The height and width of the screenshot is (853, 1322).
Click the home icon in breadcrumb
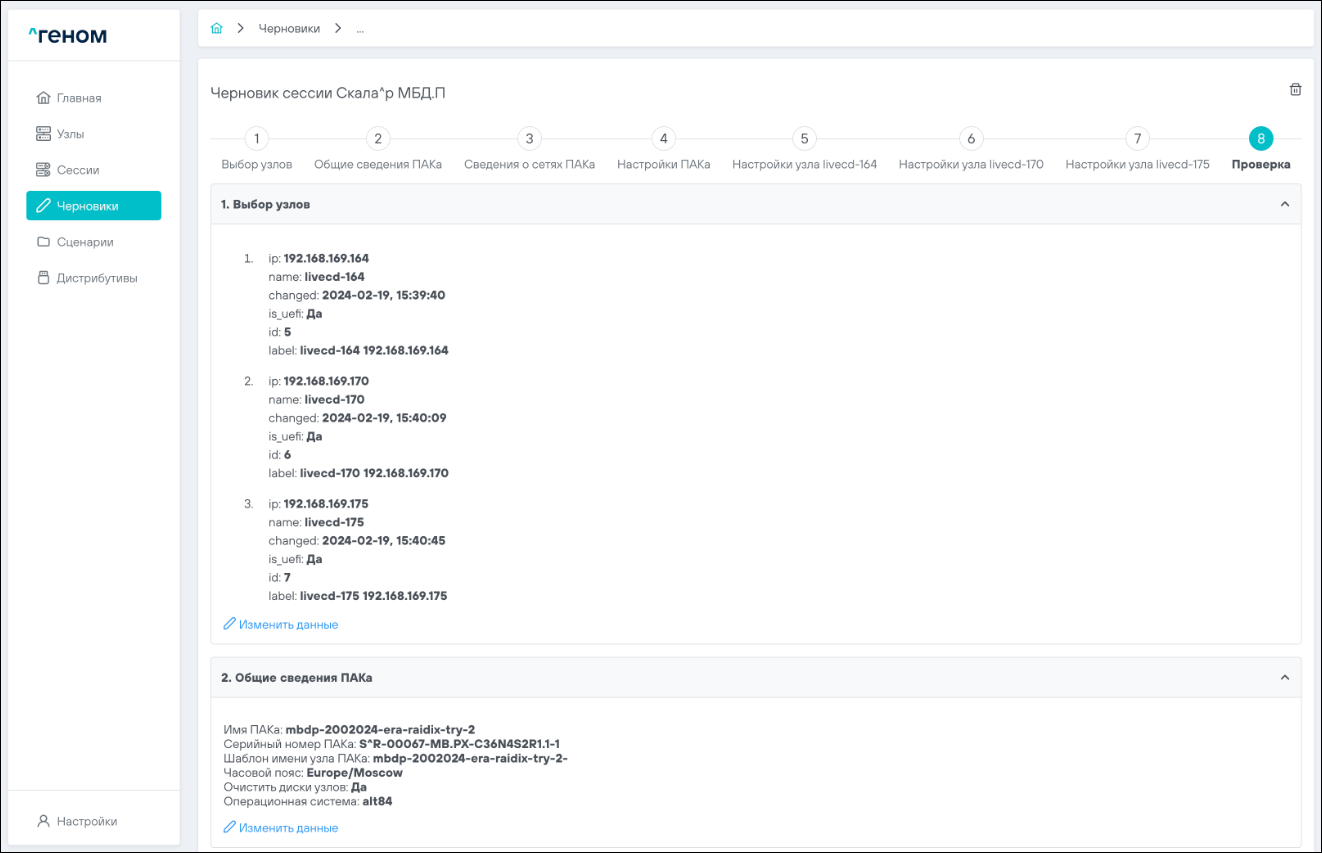(x=216, y=29)
